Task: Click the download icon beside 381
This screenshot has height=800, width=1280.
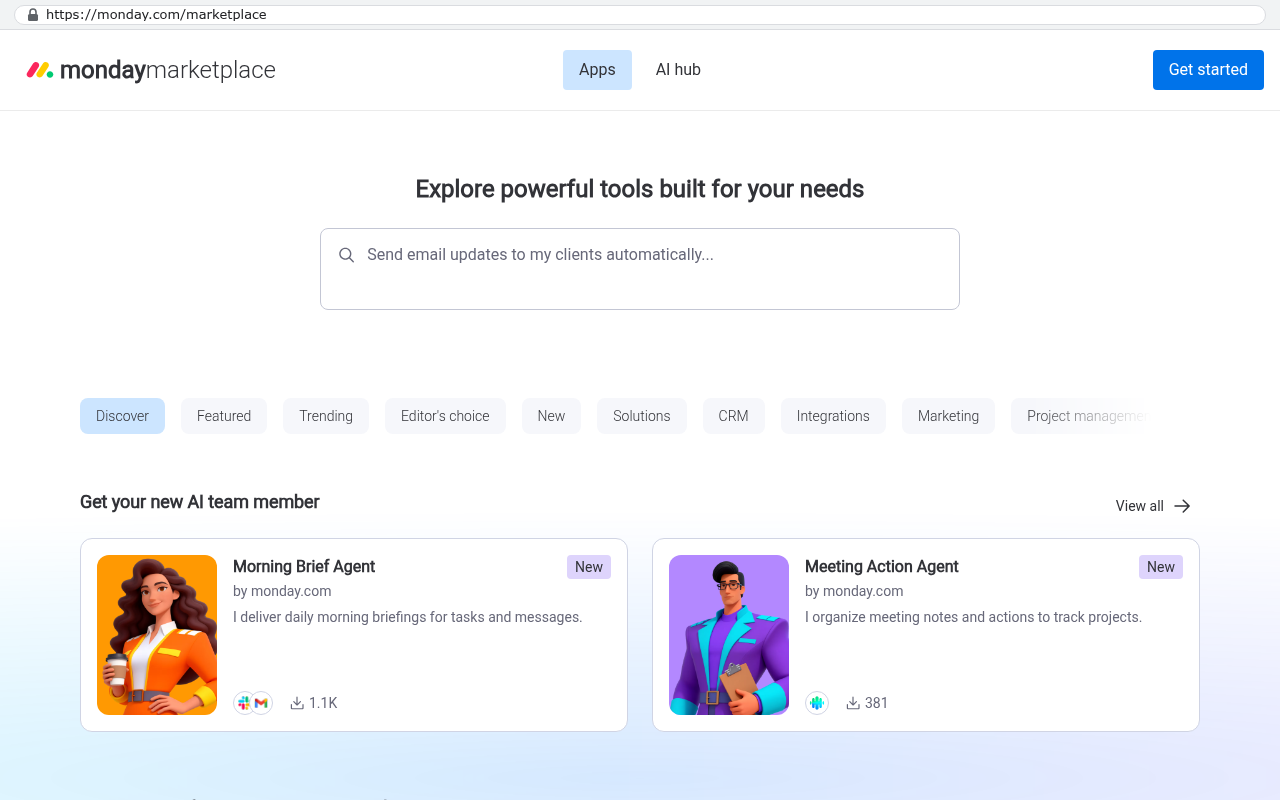Action: coord(853,703)
